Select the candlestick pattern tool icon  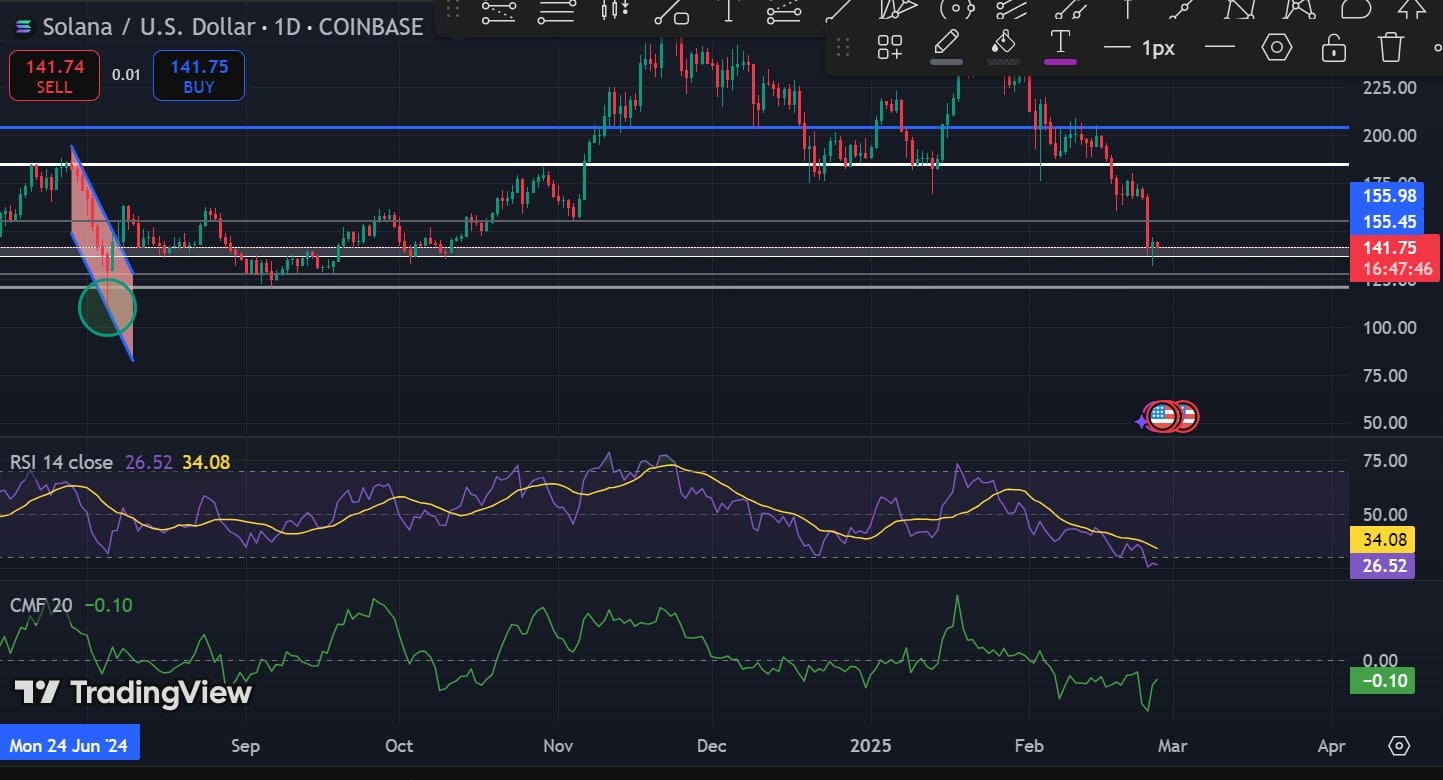pyautogui.click(x=613, y=11)
